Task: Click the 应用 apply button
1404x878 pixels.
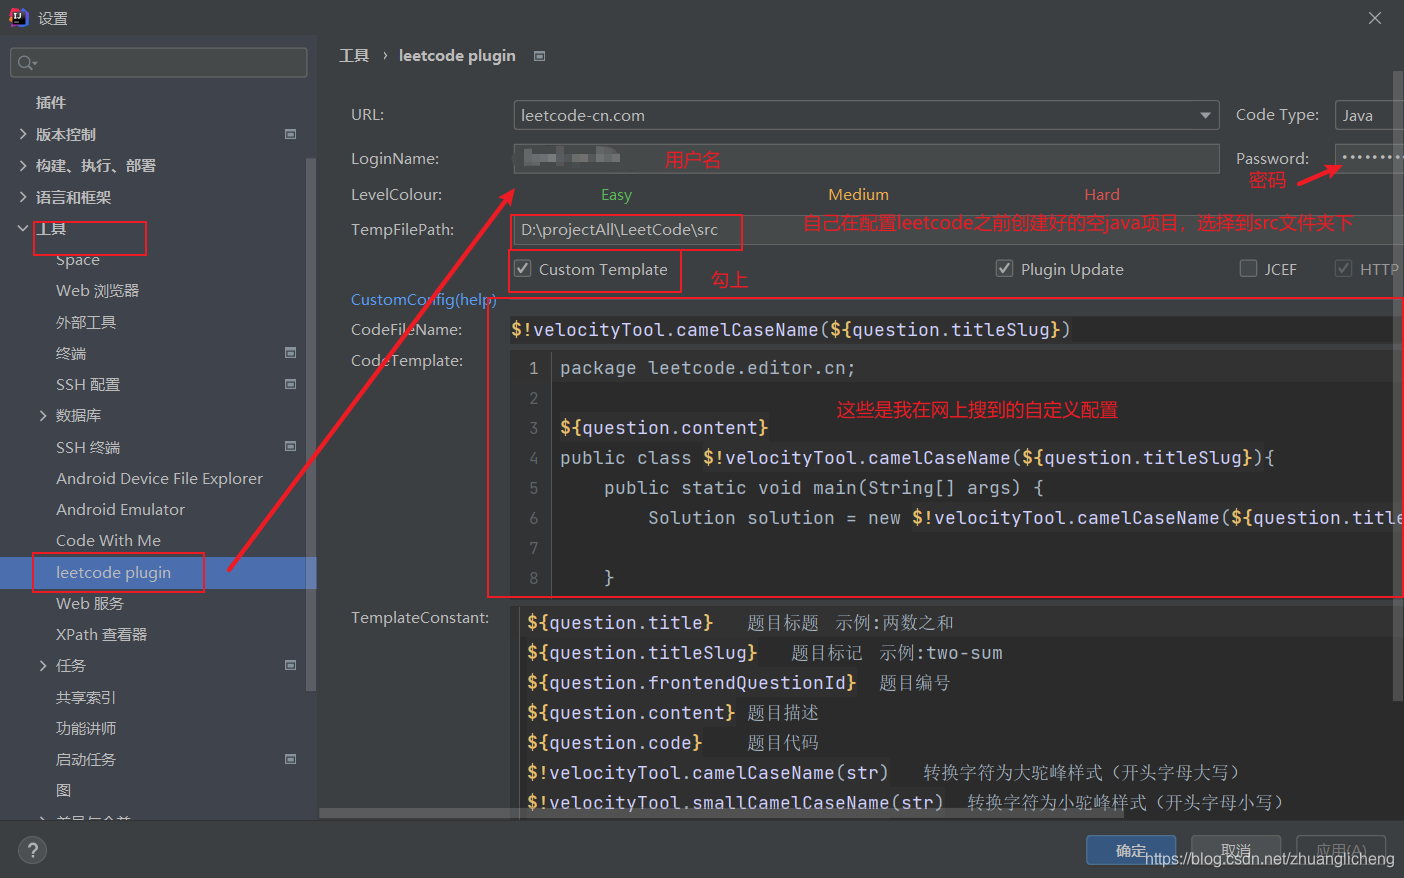Action: tap(1341, 850)
